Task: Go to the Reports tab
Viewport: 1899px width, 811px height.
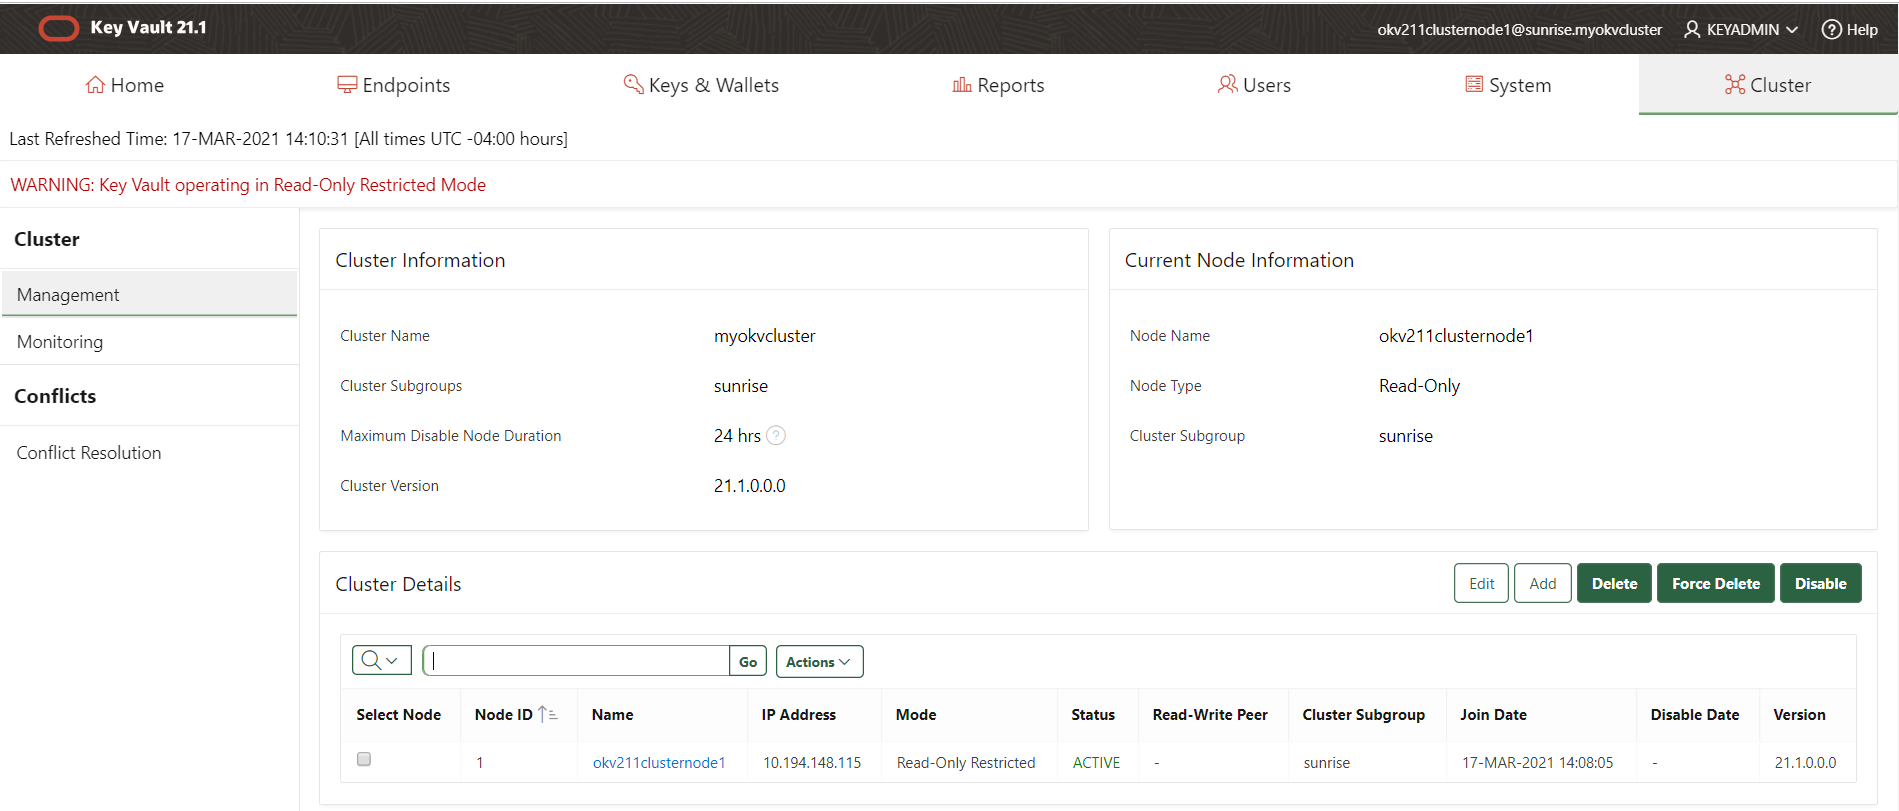Action: click(998, 85)
